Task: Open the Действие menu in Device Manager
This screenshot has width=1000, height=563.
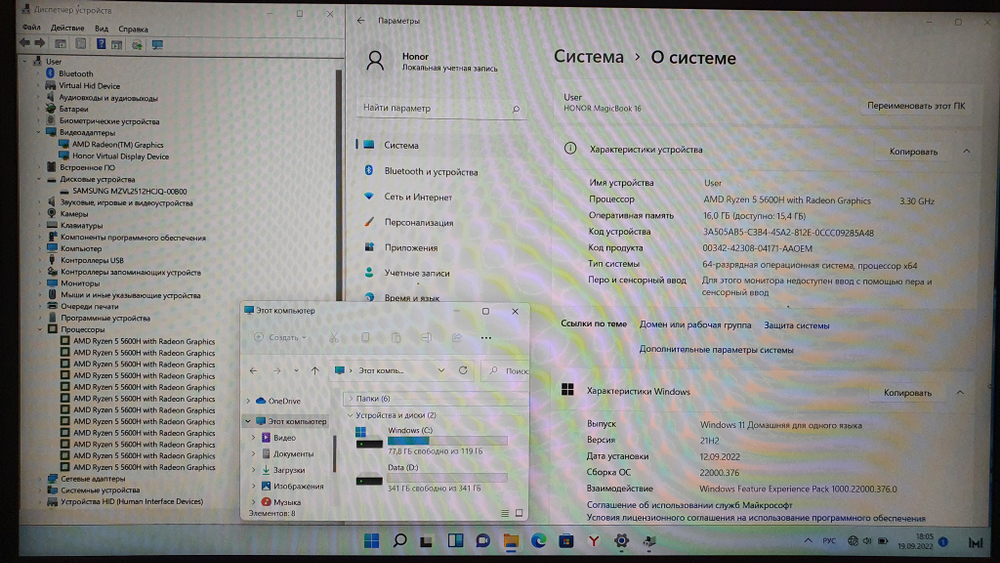Action: pyautogui.click(x=67, y=28)
